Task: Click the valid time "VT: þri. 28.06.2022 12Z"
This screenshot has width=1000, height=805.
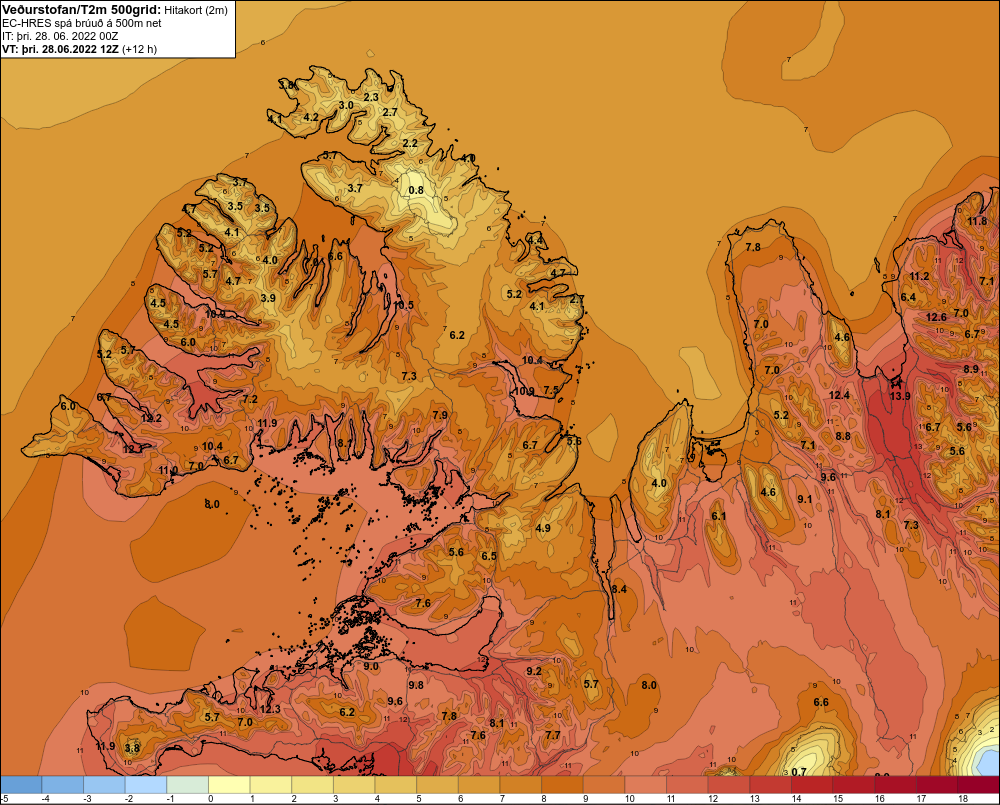Action: (60, 48)
